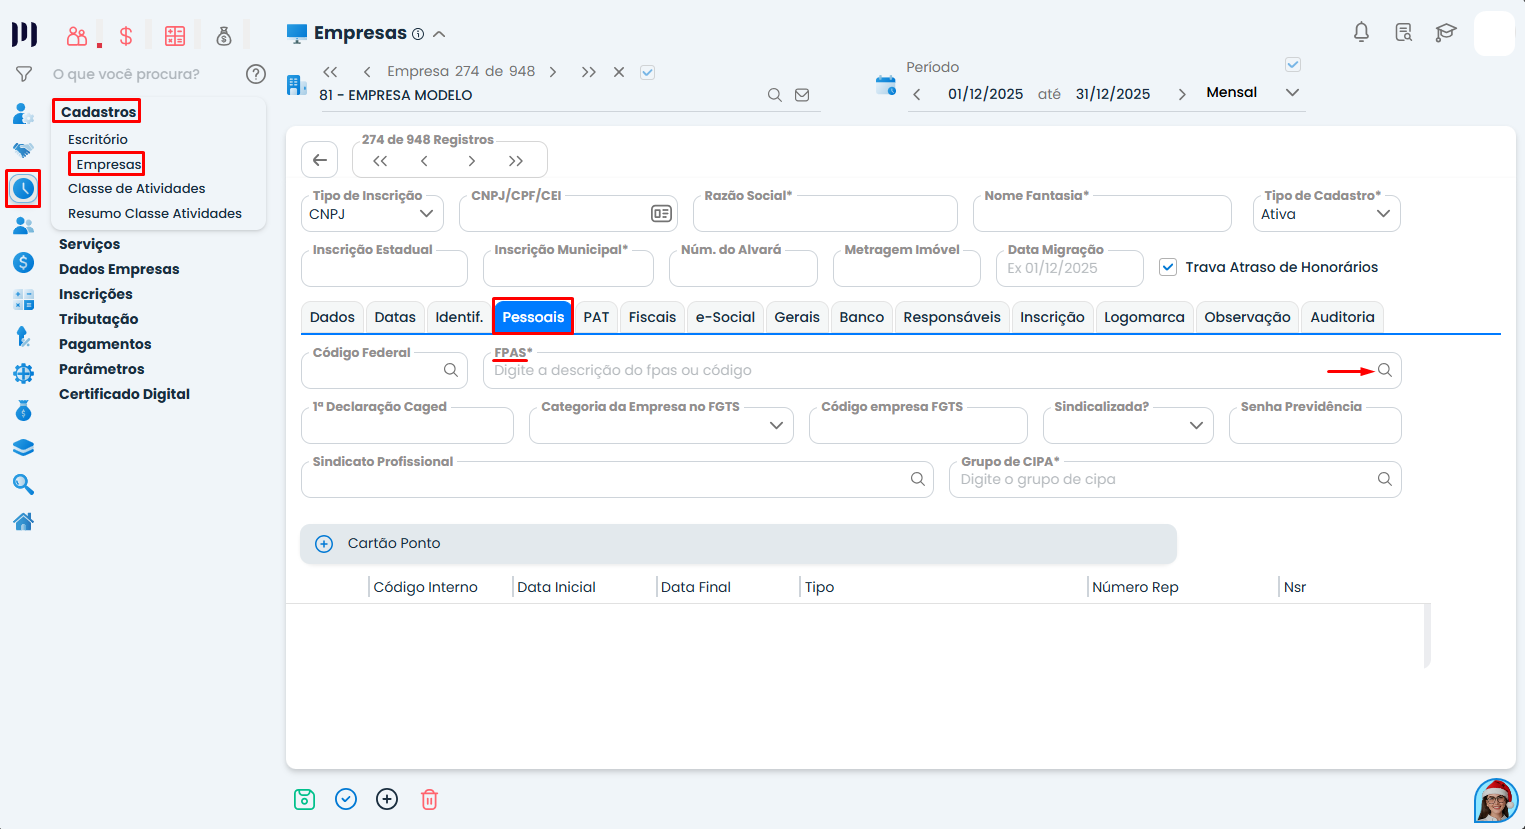Switch to the e-Social tab
The width and height of the screenshot is (1525, 829).
[x=725, y=317]
